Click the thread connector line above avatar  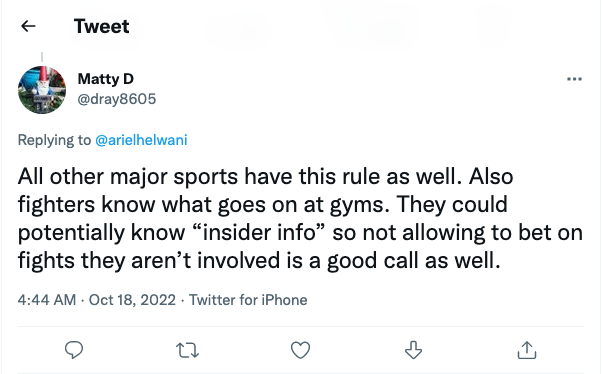(42, 57)
